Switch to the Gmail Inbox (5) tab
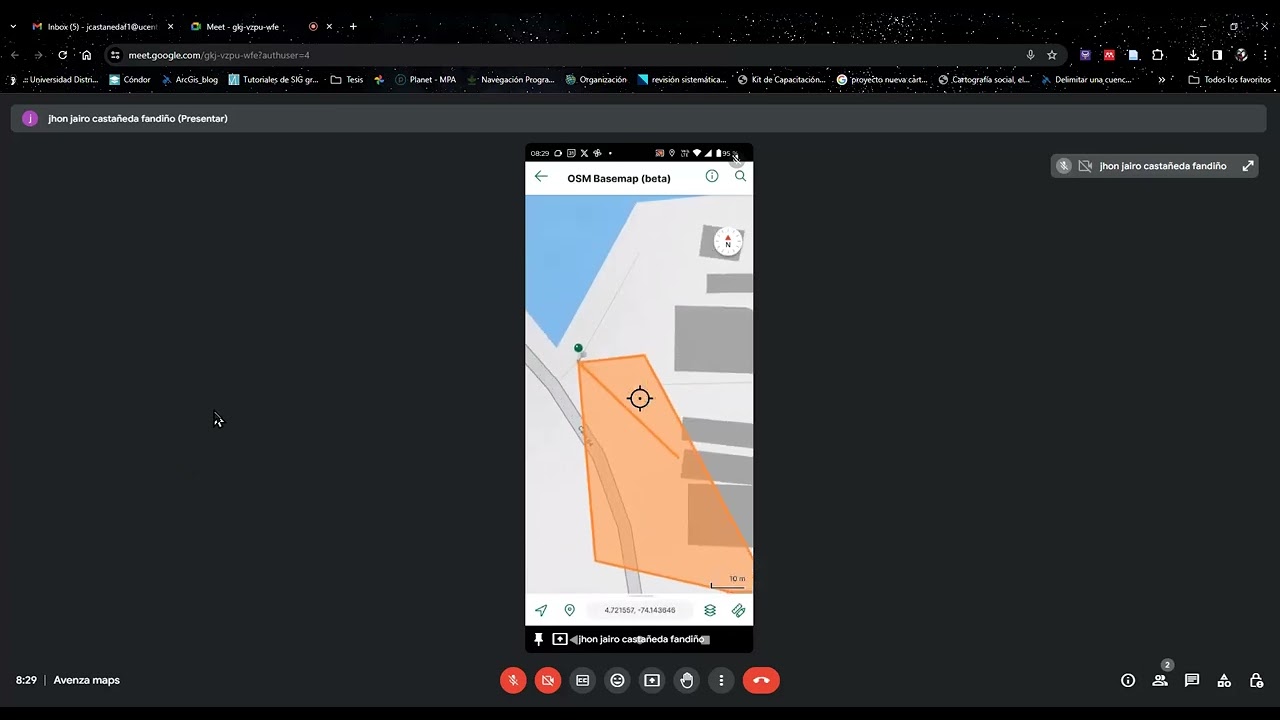 tap(97, 27)
